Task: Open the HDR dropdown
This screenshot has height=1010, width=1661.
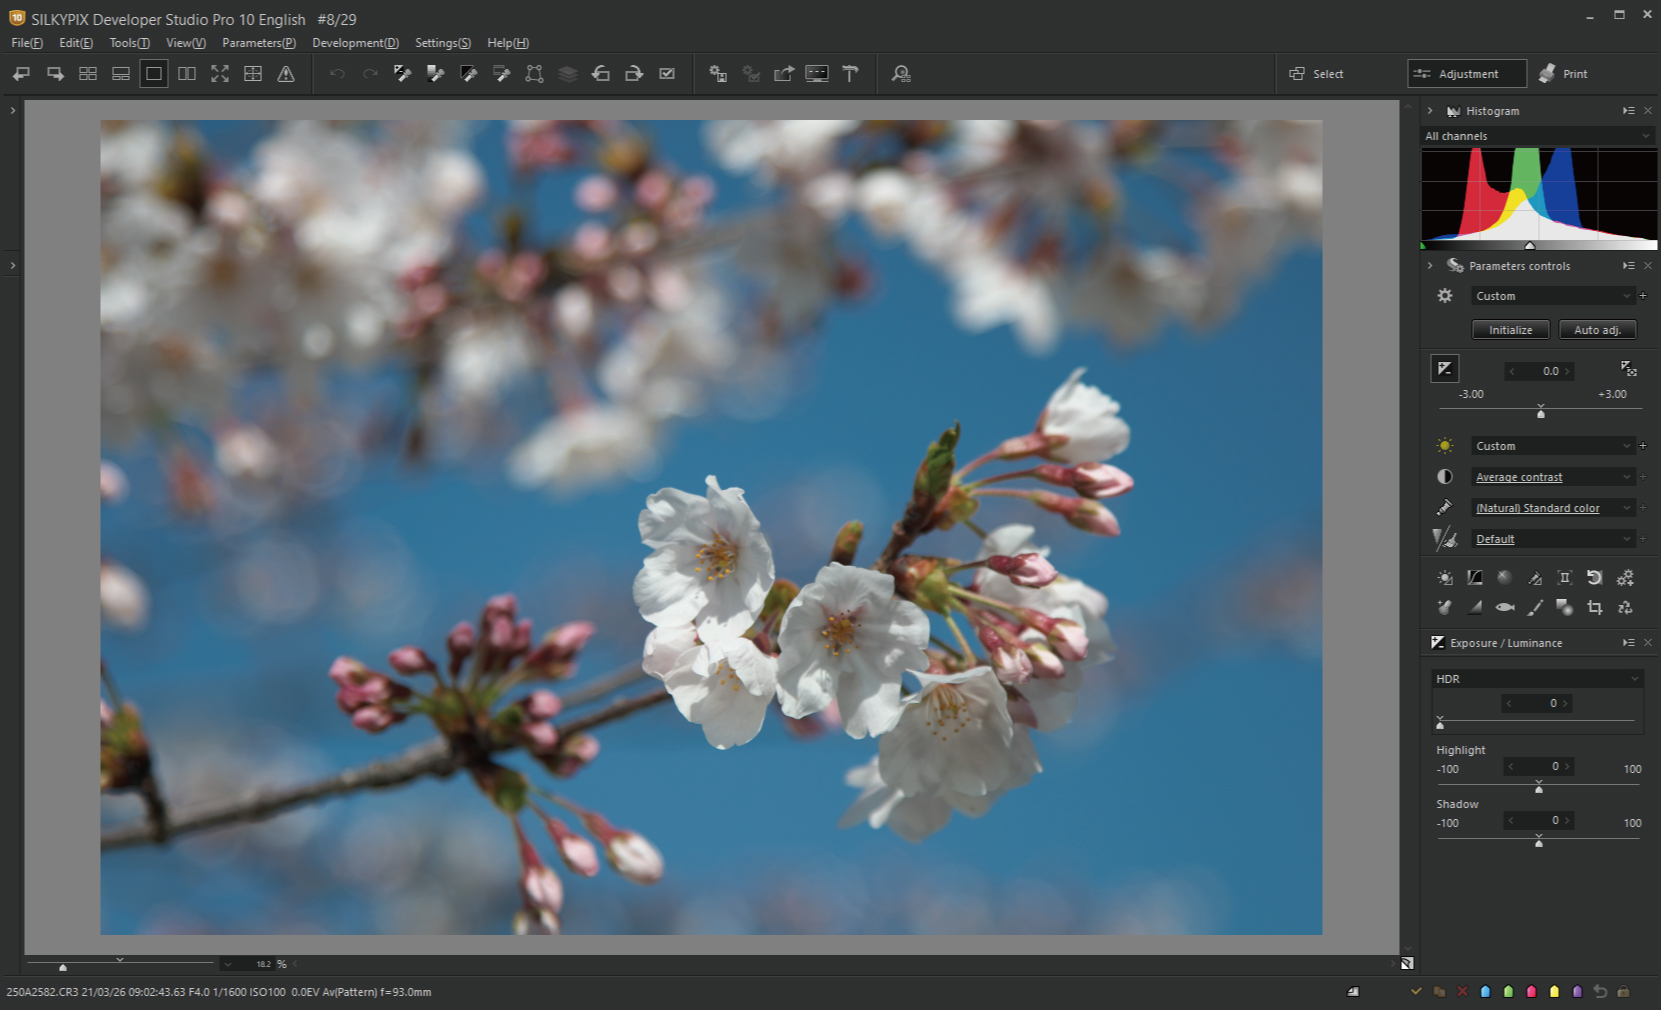Action: pyautogui.click(x=1537, y=679)
